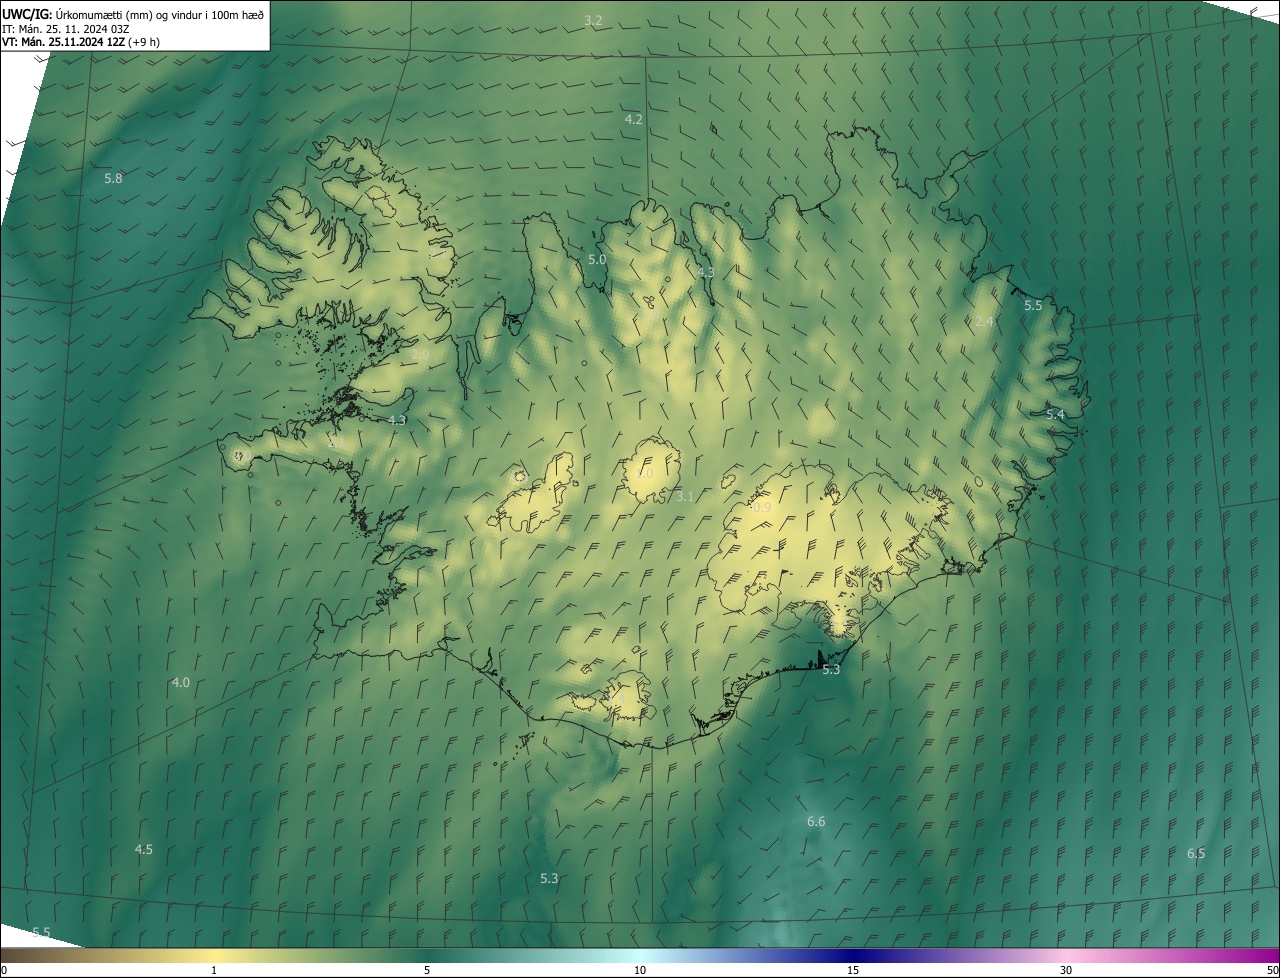
Task: Click the "3.1" value label beside the glacier
Action: (x=684, y=497)
